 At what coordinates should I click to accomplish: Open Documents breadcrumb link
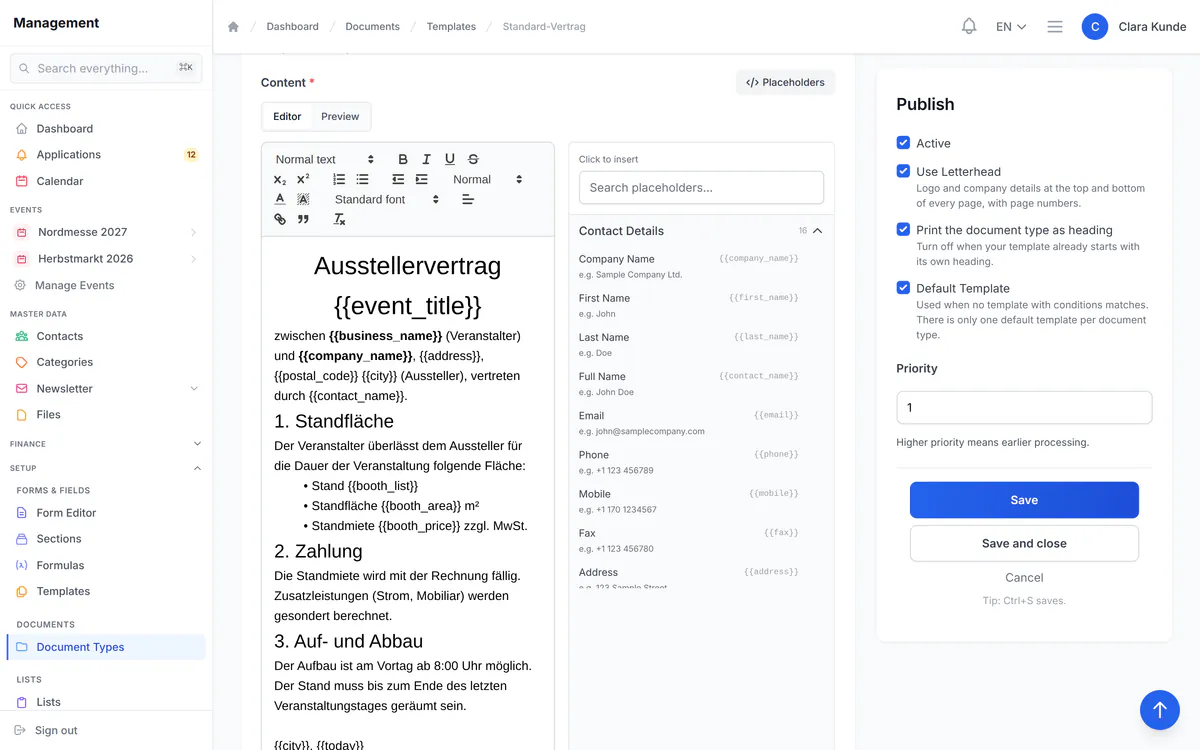click(x=372, y=27)
